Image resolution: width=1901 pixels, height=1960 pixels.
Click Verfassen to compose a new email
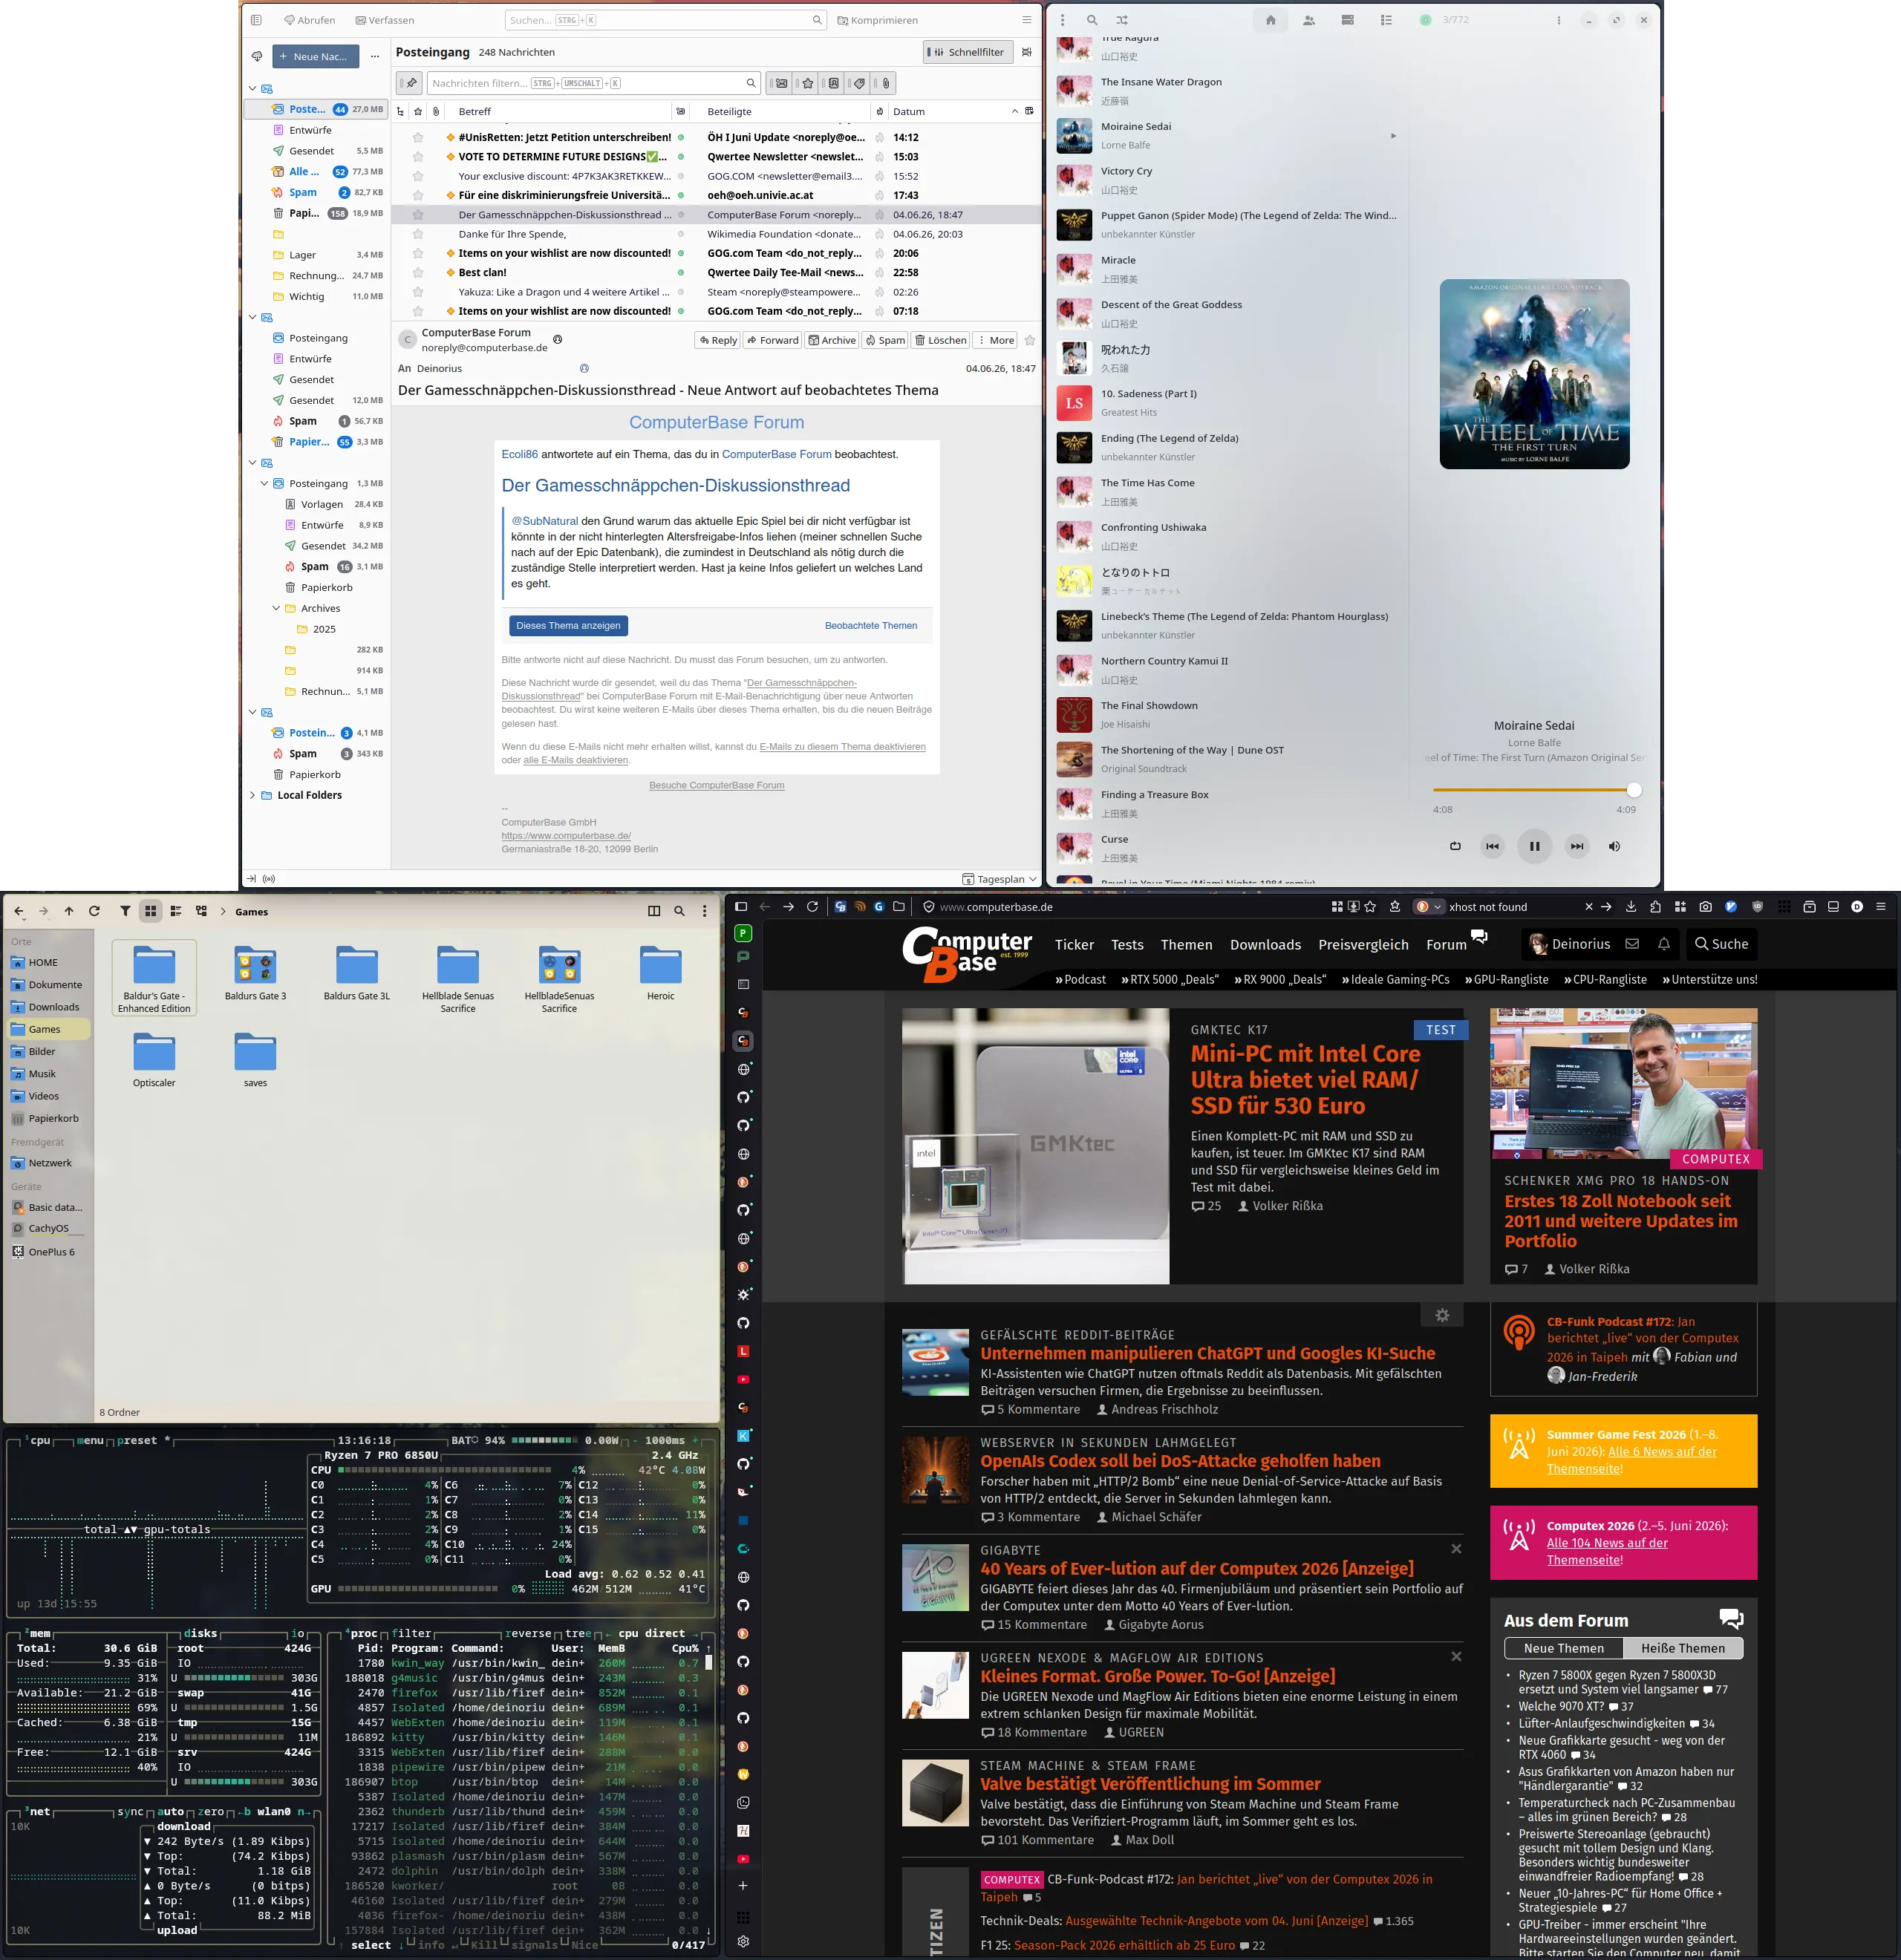click(x=384, y=20)
